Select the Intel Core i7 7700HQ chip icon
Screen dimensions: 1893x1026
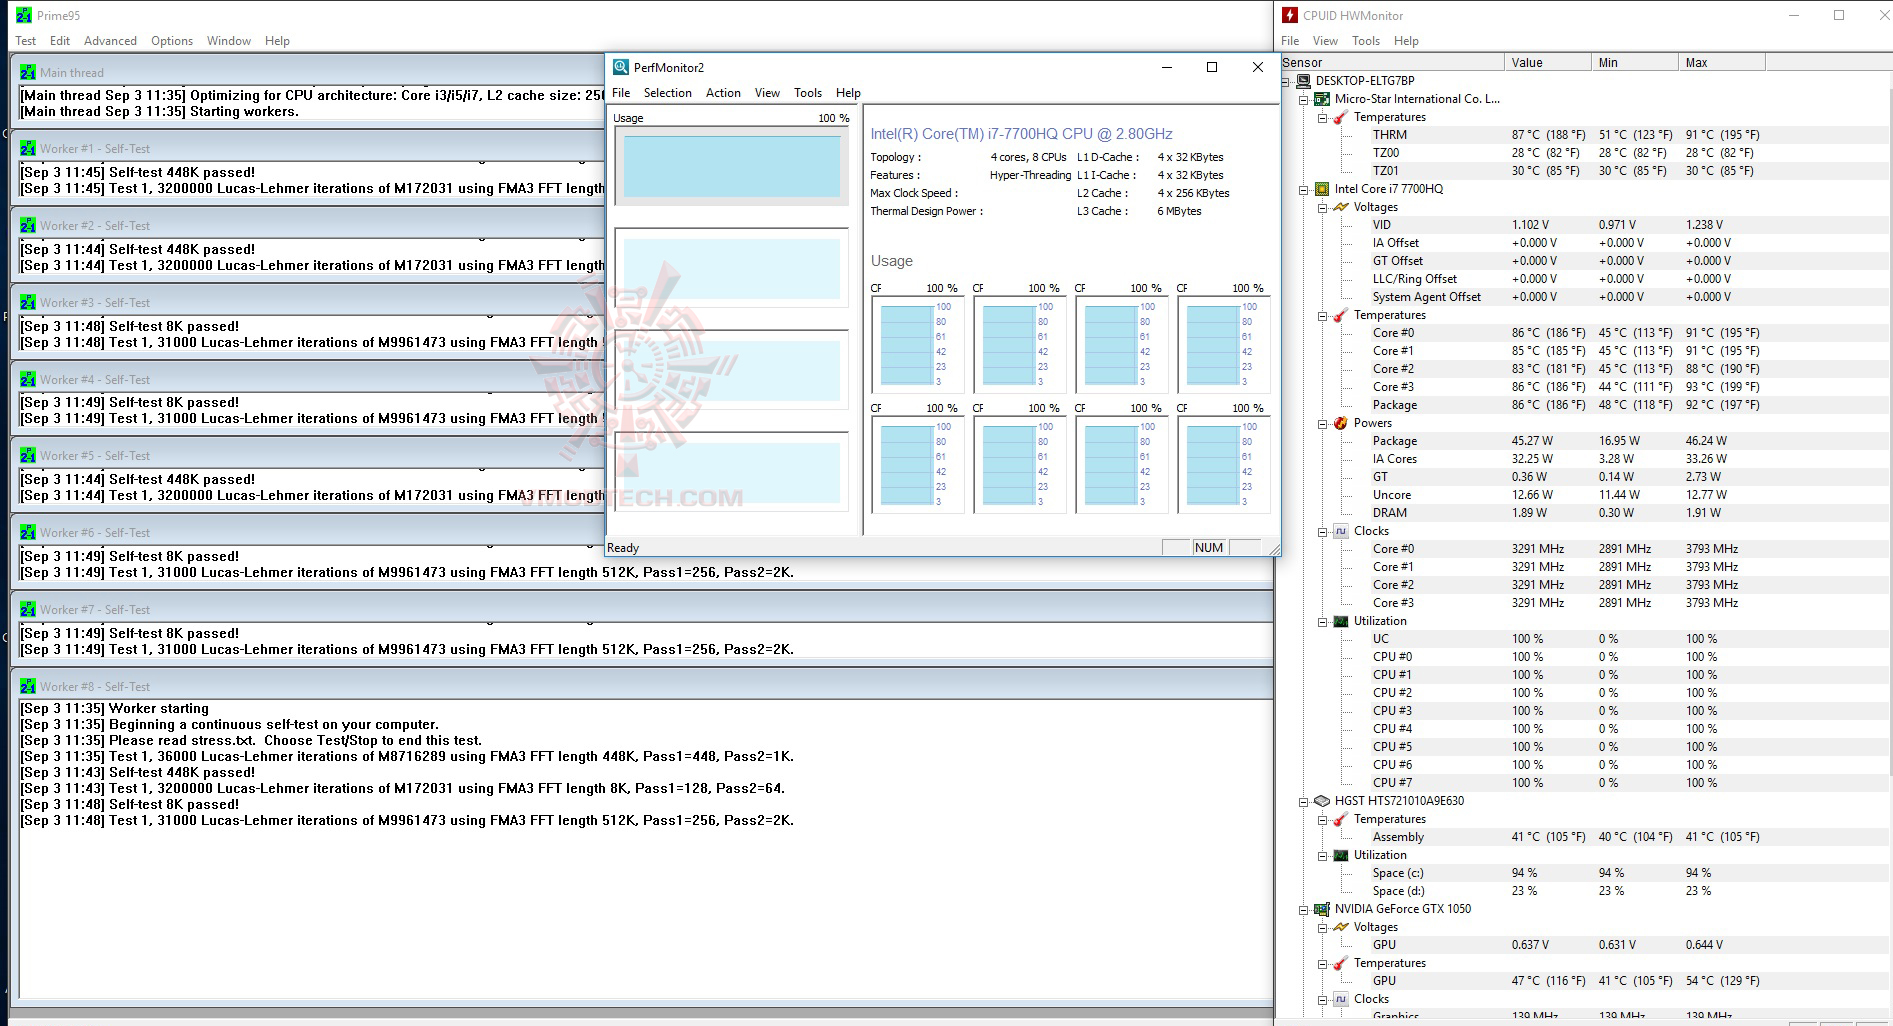(x=1322, y=189)
